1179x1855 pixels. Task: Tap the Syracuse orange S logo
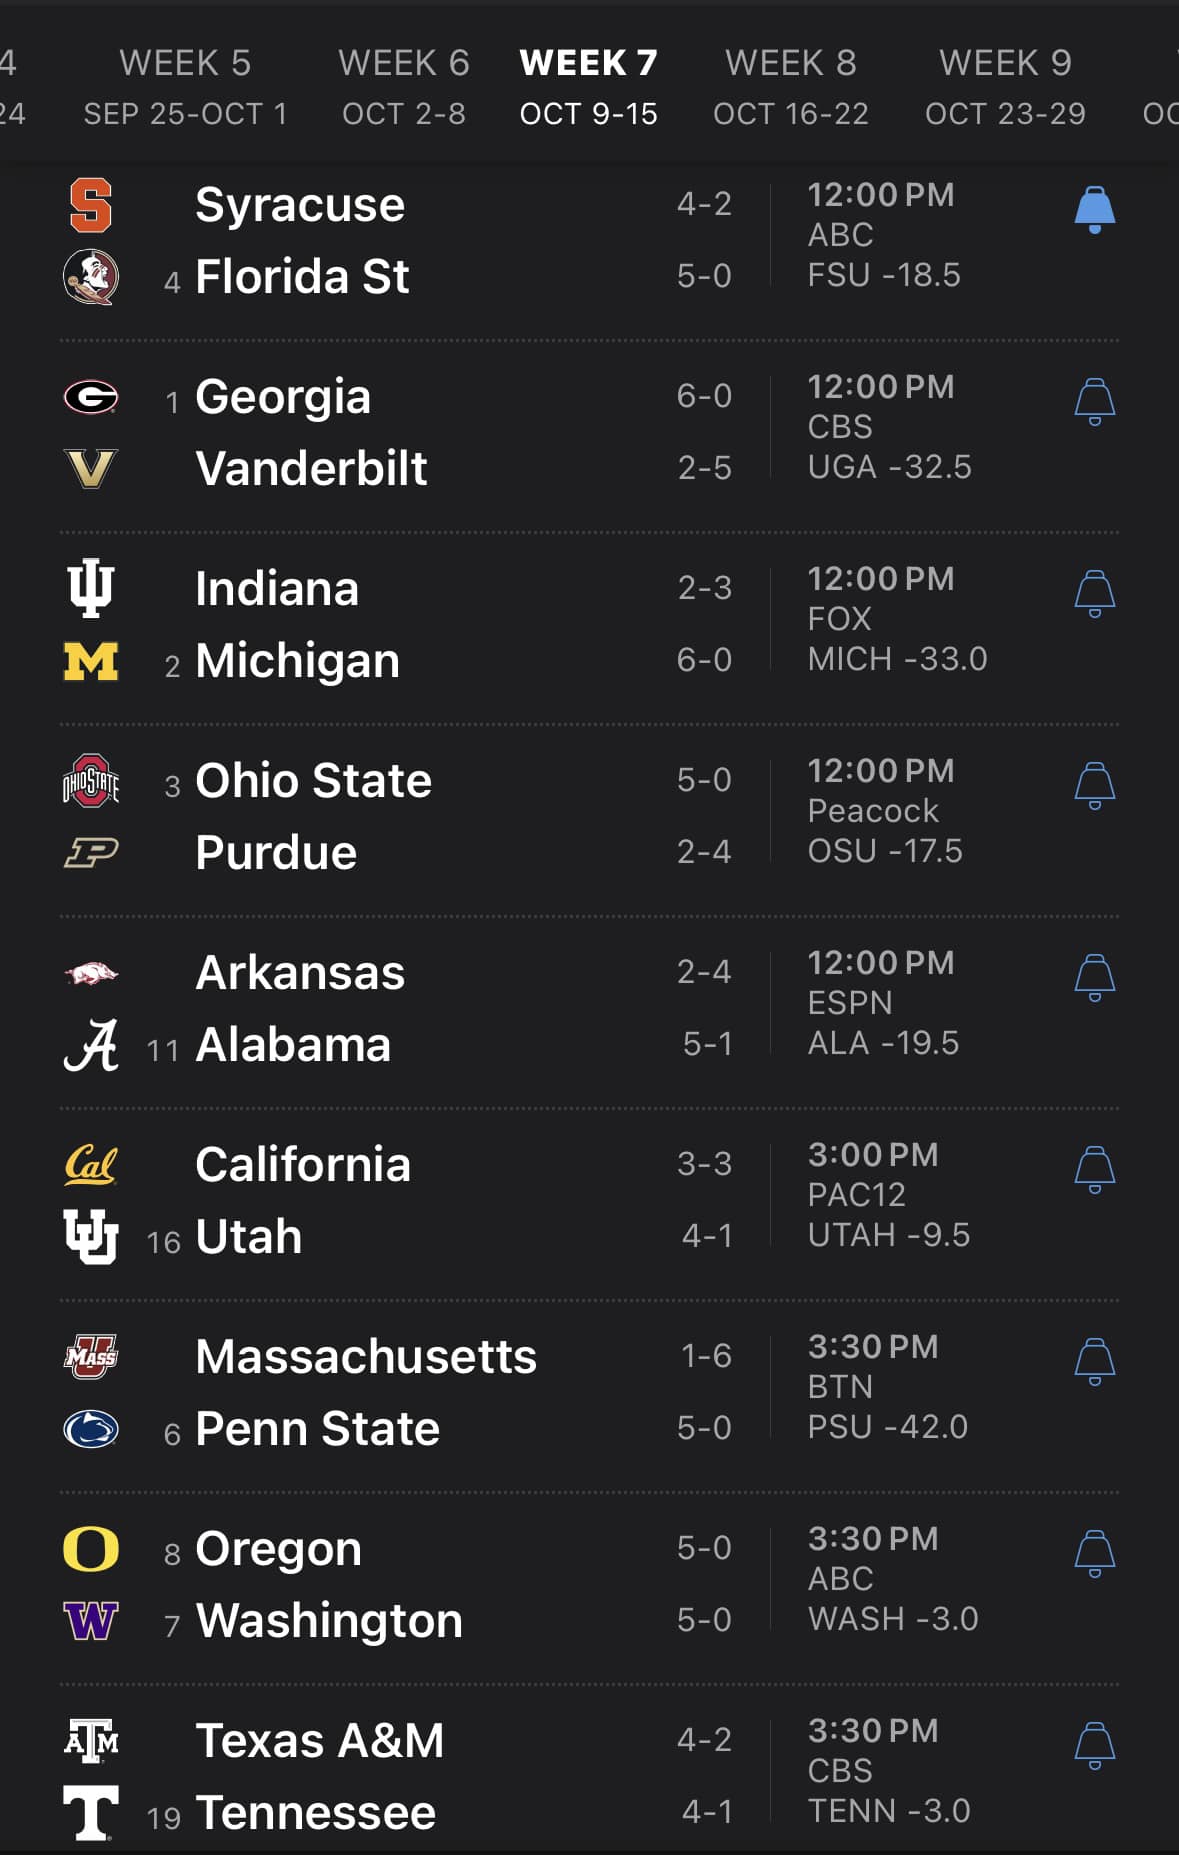click(x=90, y=205)
